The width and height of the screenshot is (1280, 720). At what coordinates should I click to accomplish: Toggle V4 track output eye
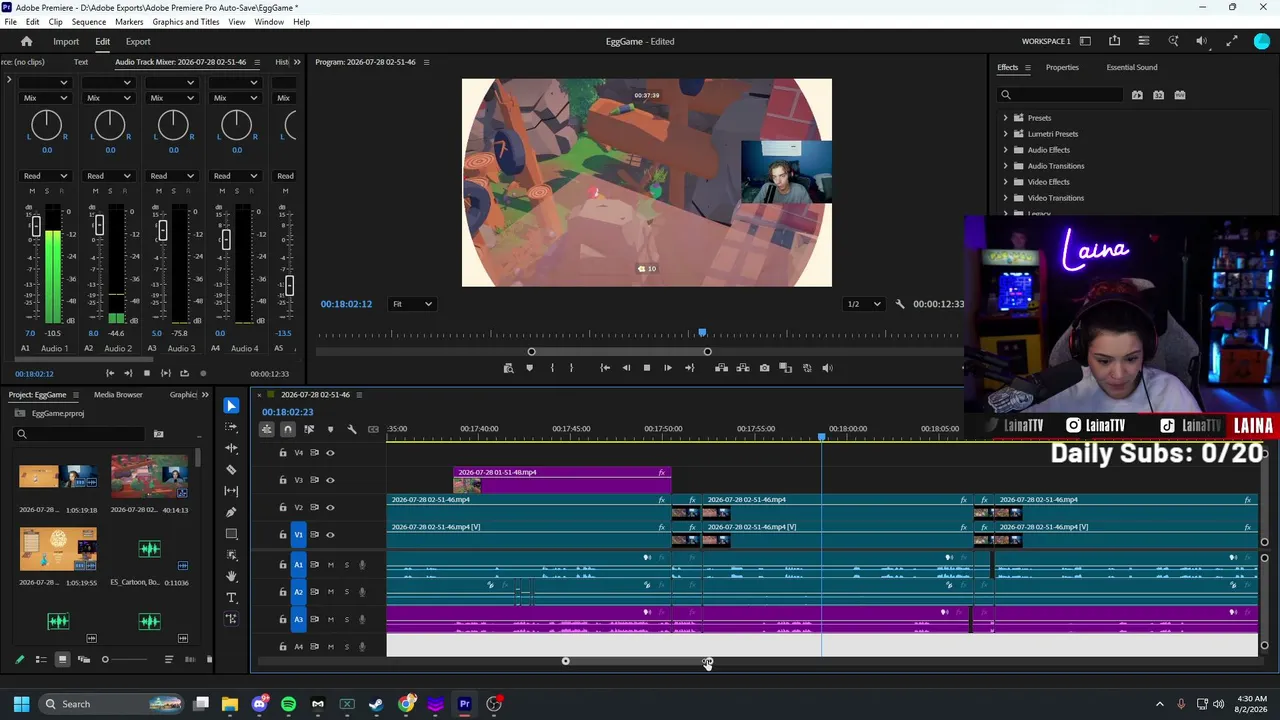pos(330,453)
